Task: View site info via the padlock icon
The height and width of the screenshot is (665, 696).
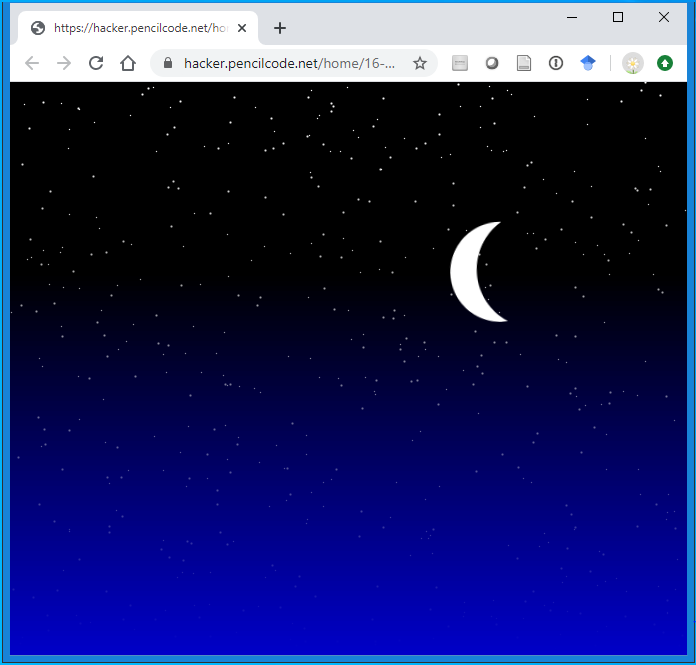Action: coord(168,63)
